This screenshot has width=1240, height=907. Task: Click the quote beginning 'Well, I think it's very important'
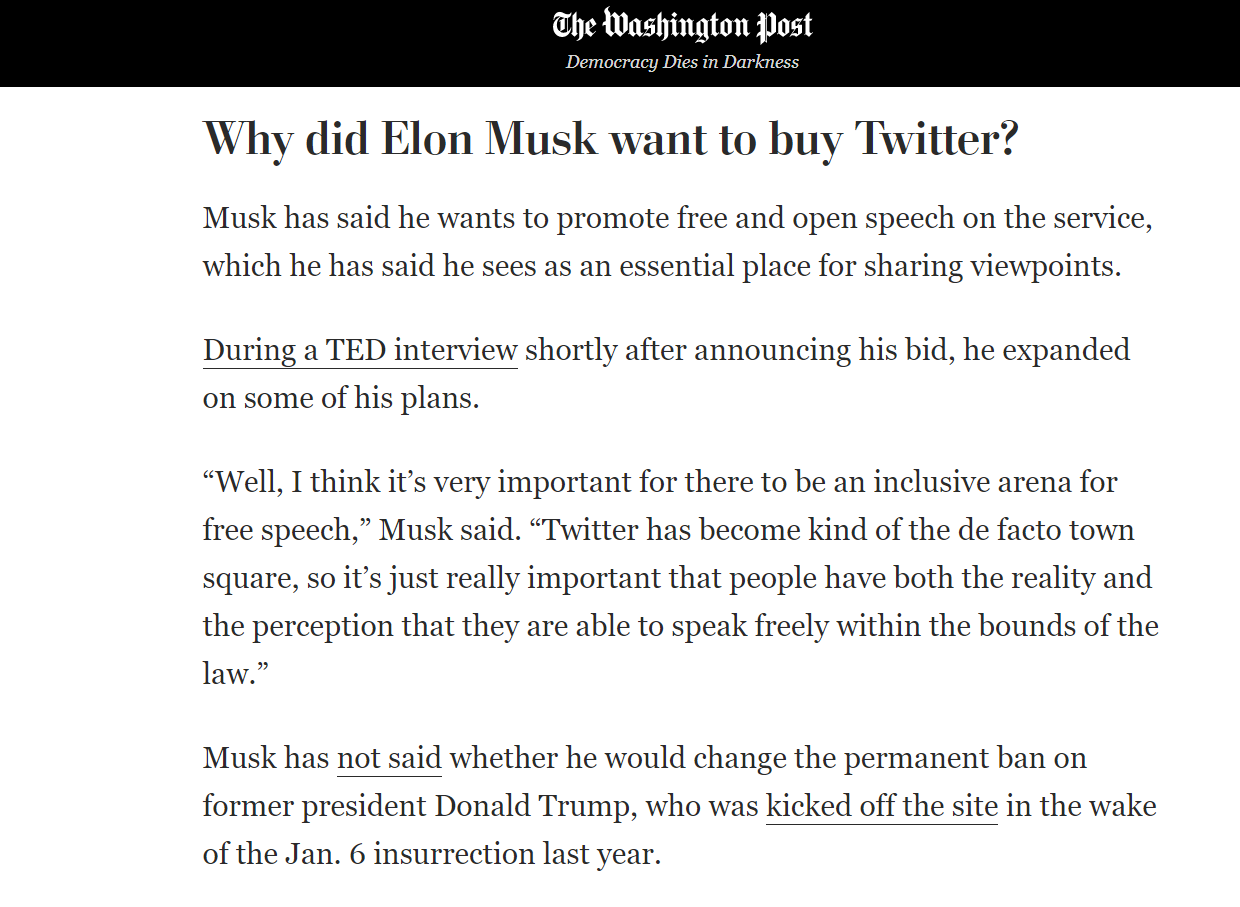pos(680,578)
